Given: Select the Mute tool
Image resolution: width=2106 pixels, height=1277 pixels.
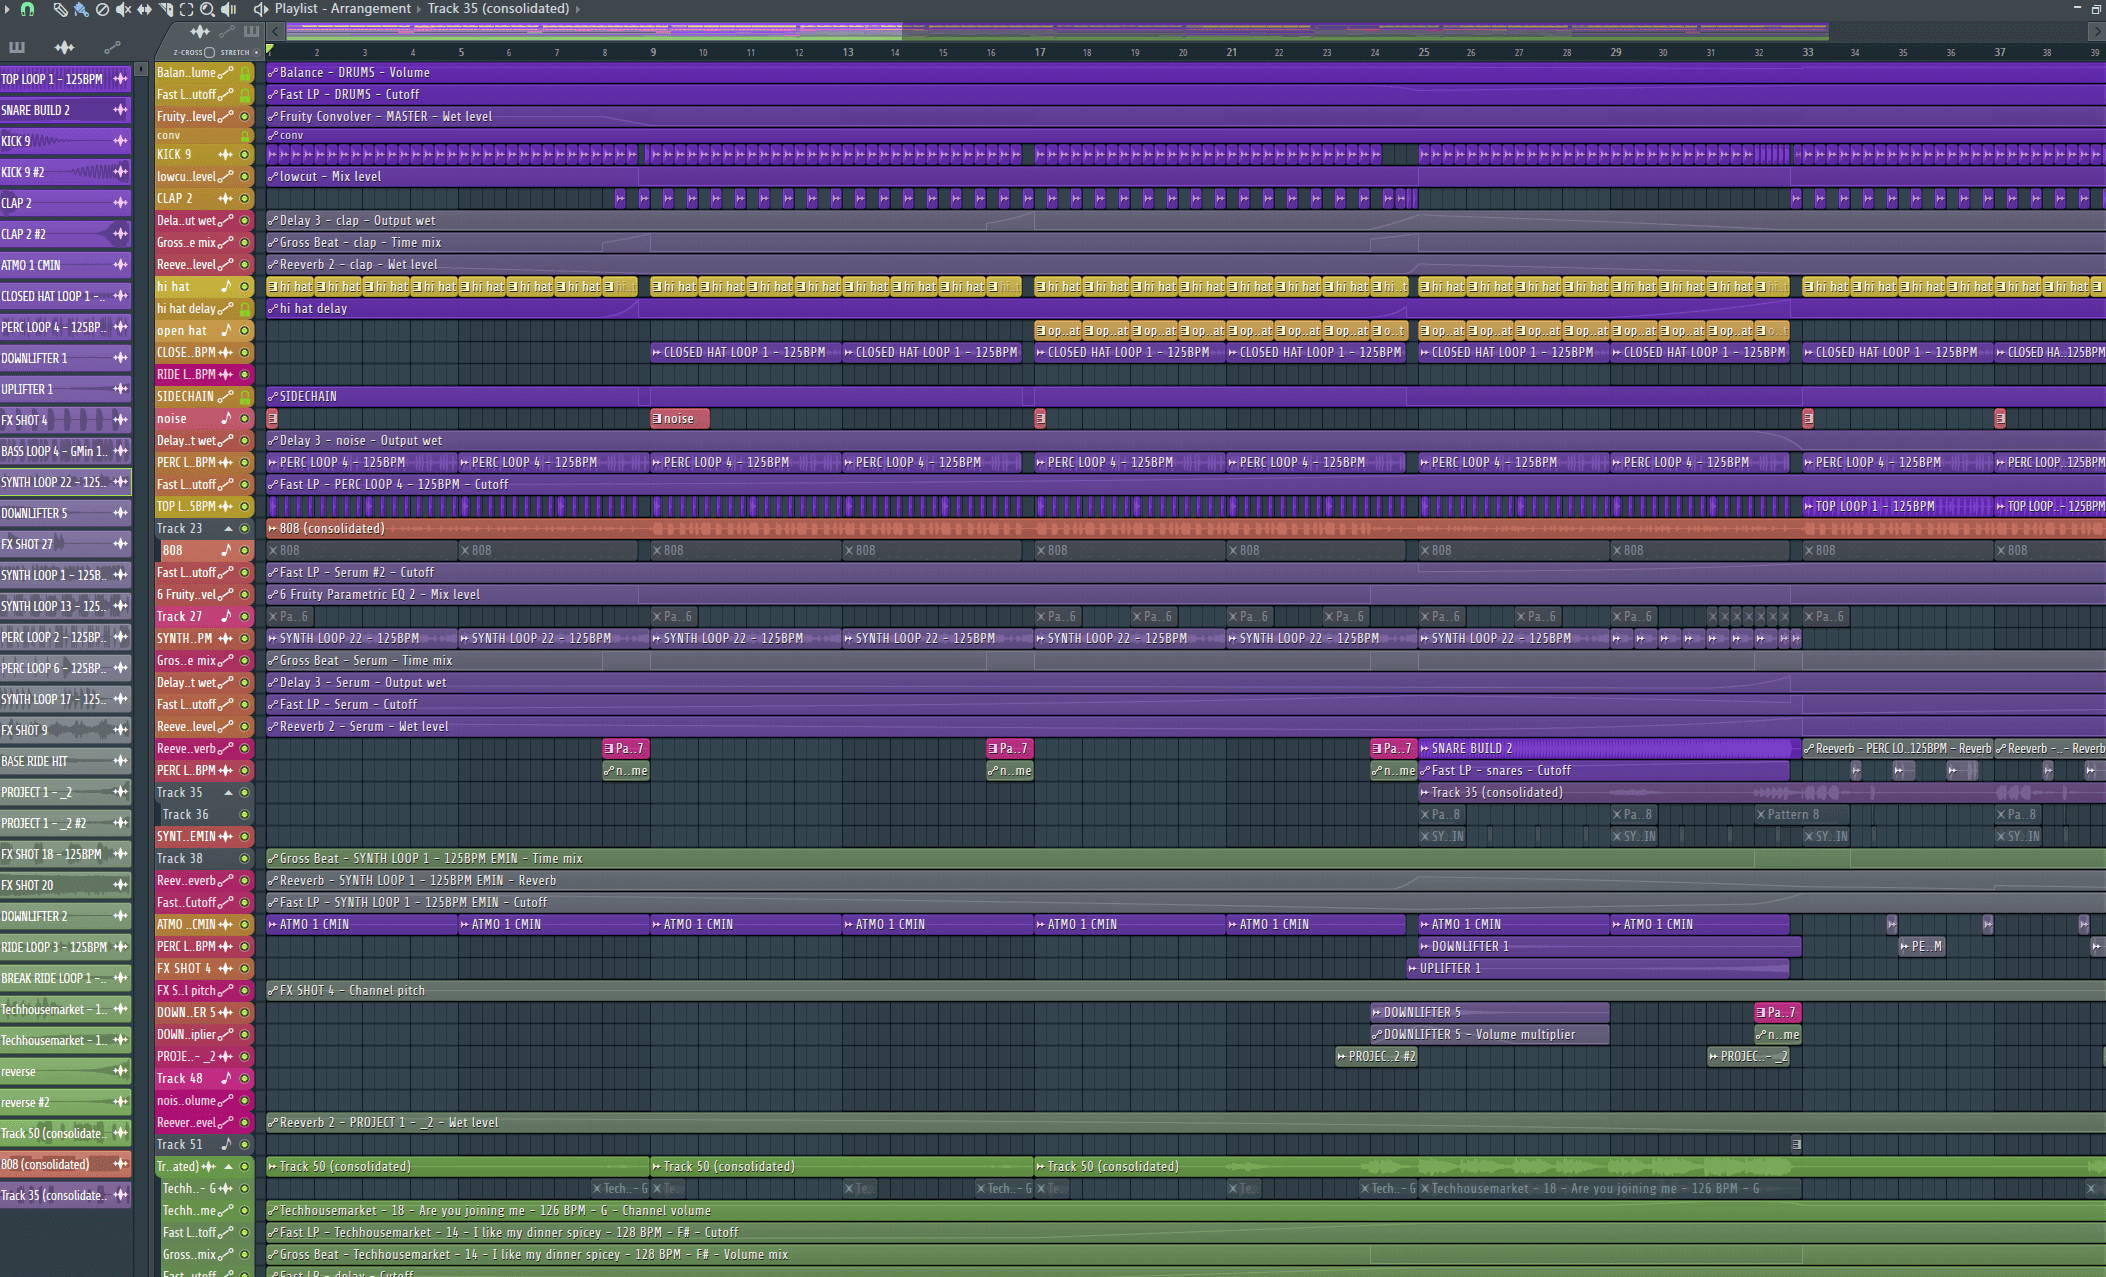Looking at the screenshot, I should (123, 9).
